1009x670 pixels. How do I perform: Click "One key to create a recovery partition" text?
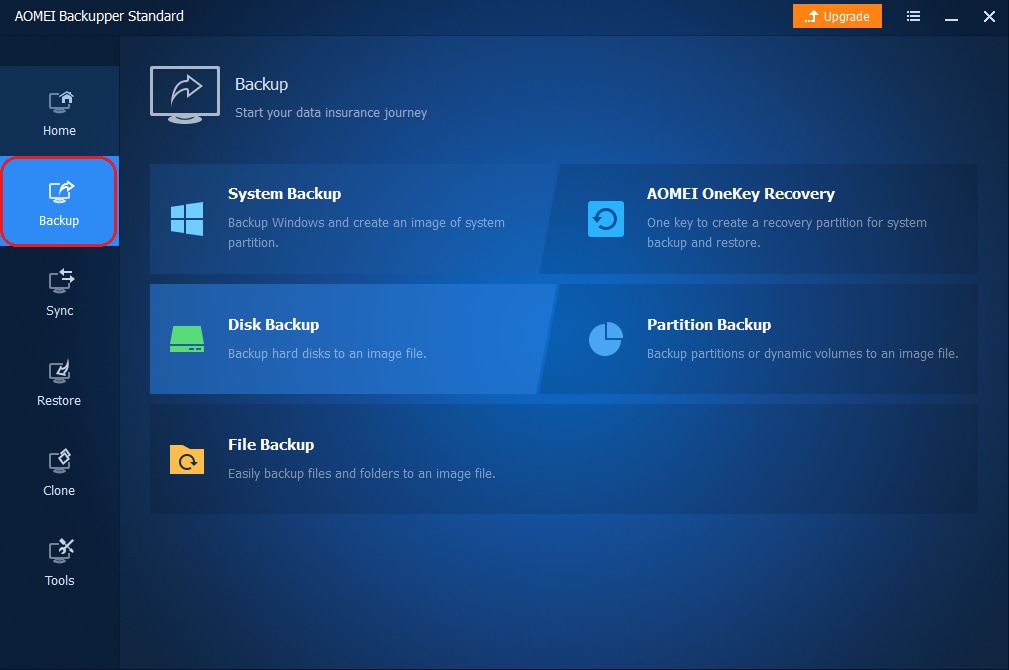point(786,232)
